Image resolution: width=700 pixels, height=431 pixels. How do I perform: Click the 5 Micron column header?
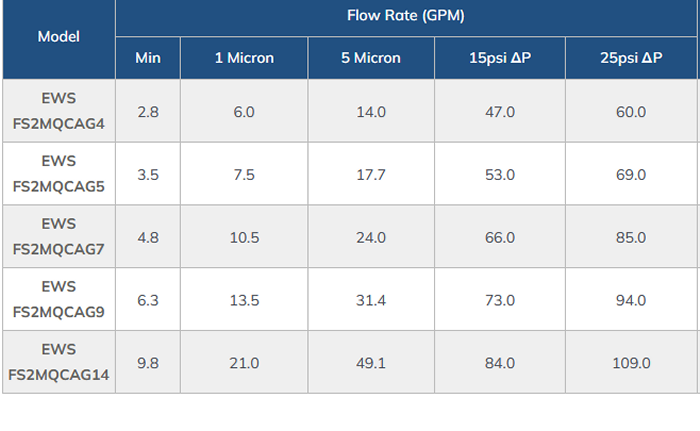coord(371,58)
